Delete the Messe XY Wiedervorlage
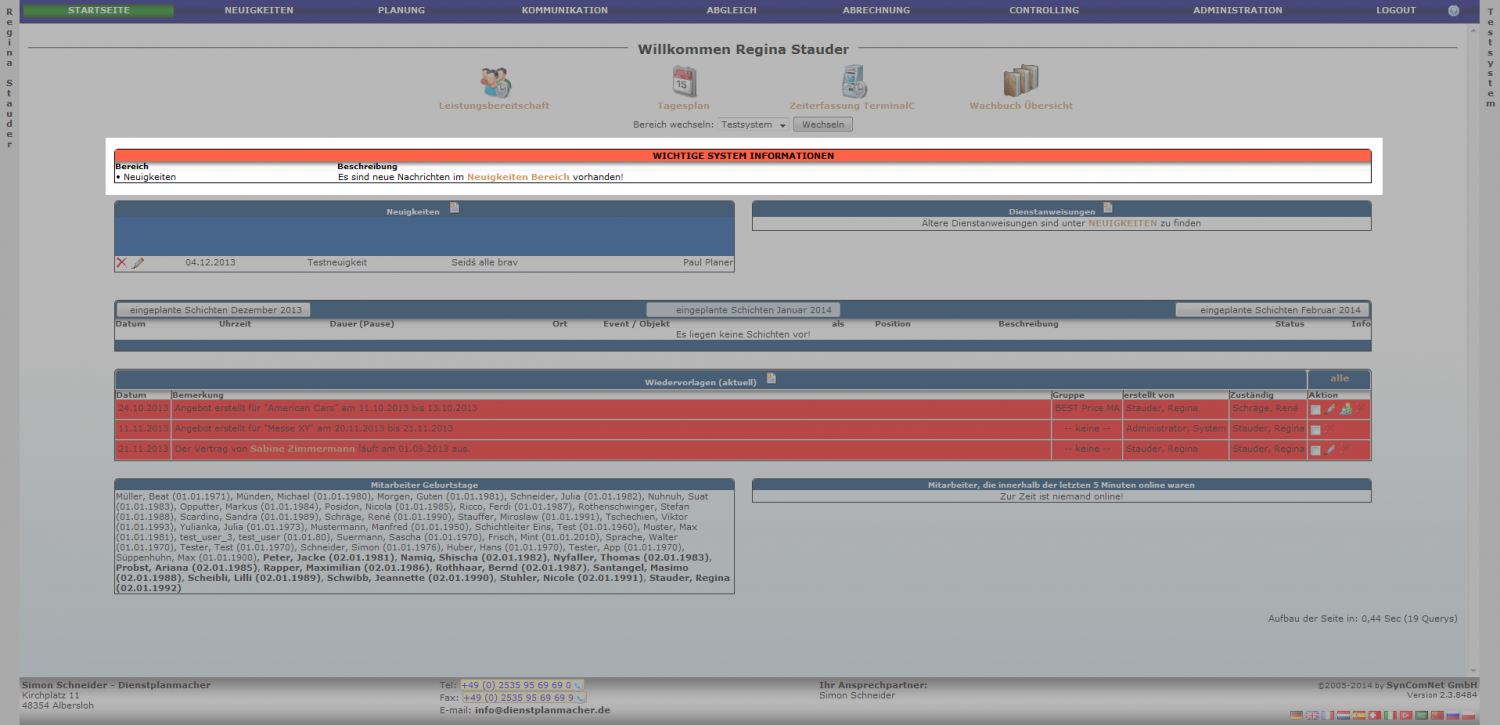1500x725 pixels. point(1329,428)
